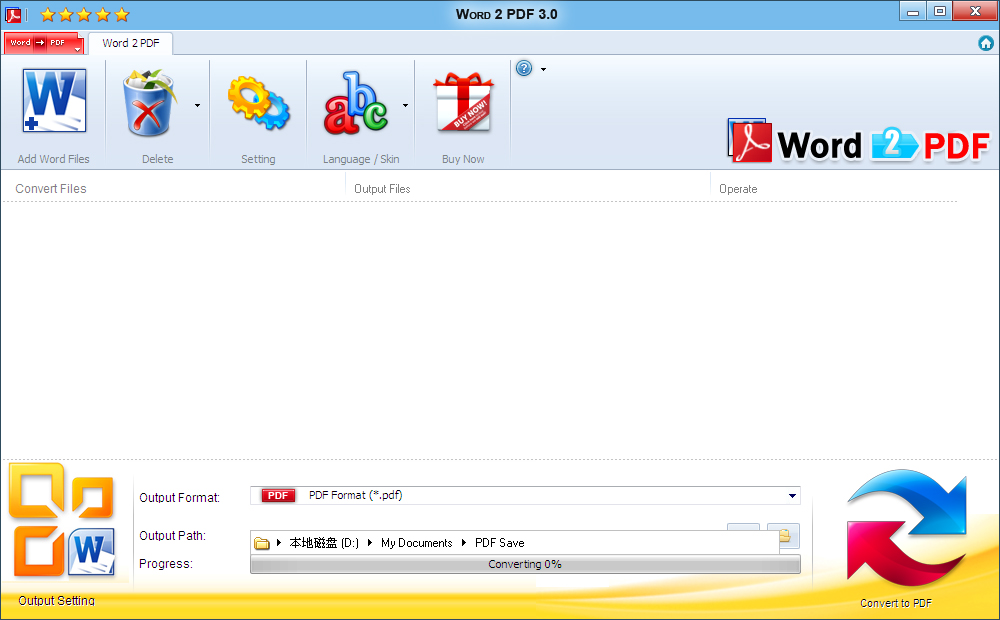Start conversion with Convert to PDF arrows
The width and height of the screenshot is (1000, 620).
click(906, 528)
